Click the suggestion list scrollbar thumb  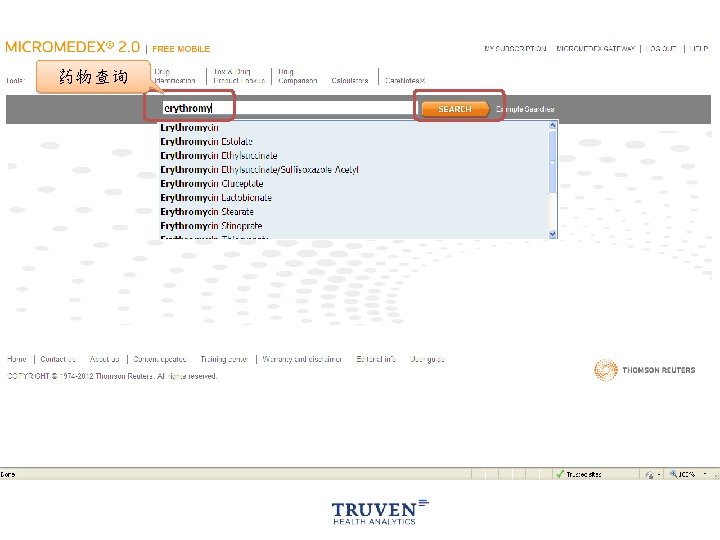(553, 162)
